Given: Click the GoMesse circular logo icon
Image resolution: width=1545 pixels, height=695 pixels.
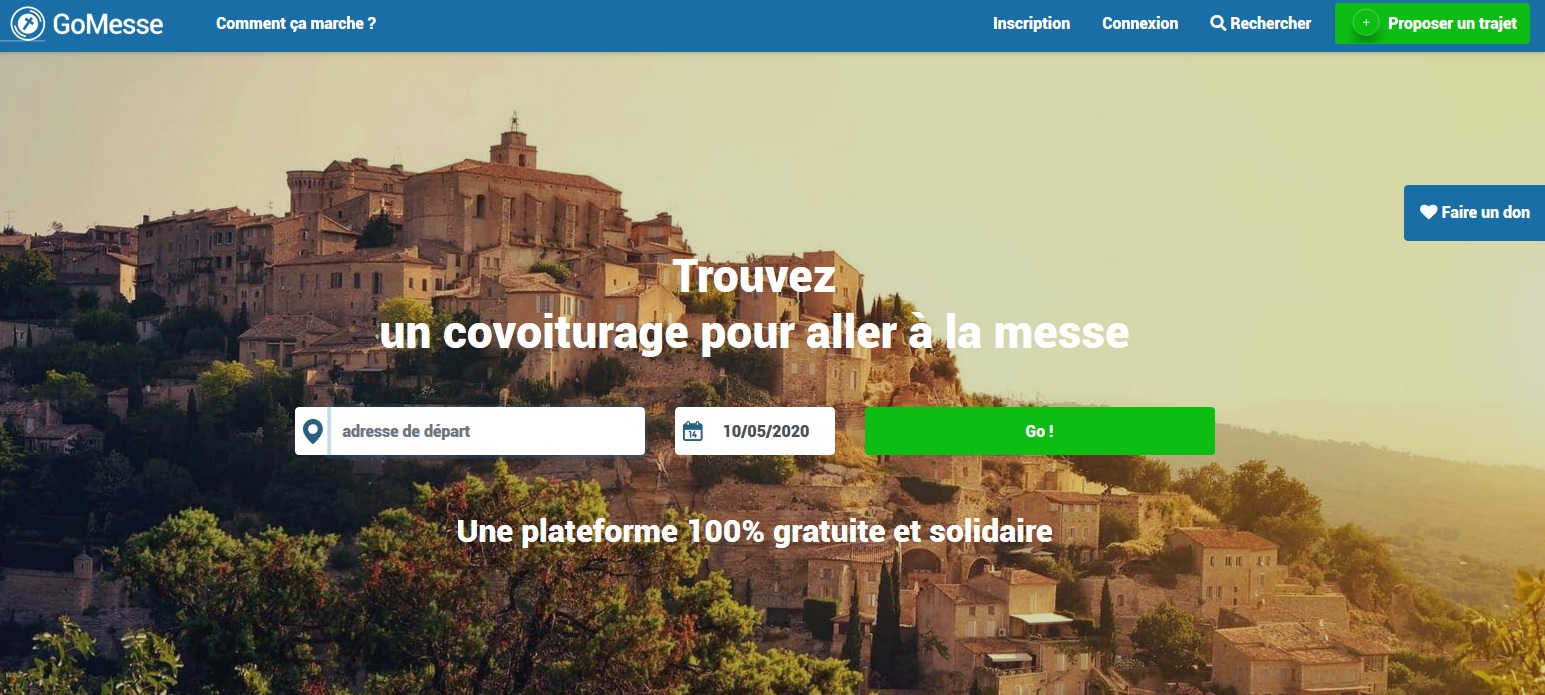Looking at the screenshot, I should point(27,23).
